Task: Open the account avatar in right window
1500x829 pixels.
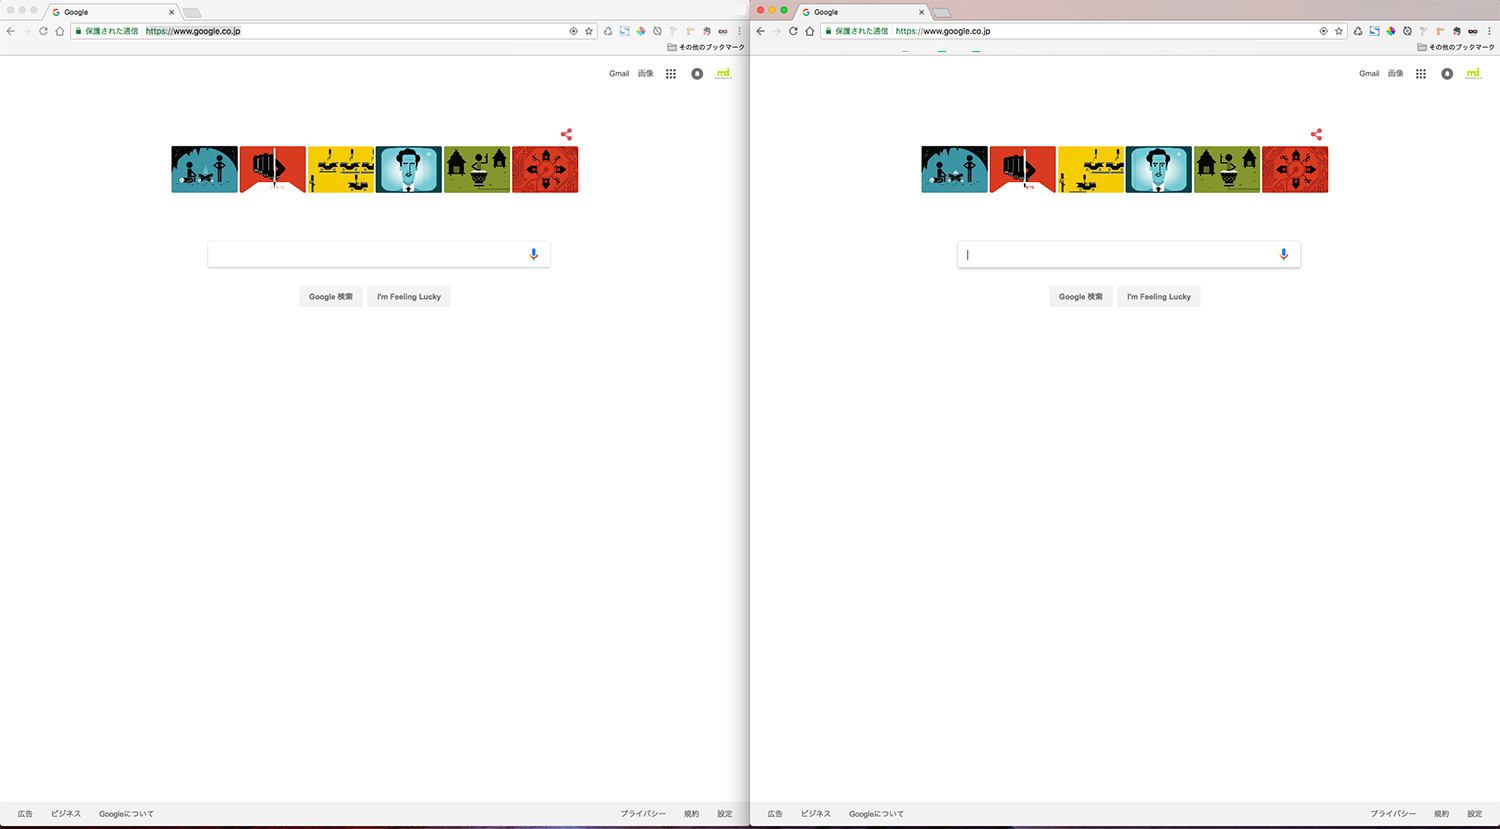Action: (x=1473, y=73)
